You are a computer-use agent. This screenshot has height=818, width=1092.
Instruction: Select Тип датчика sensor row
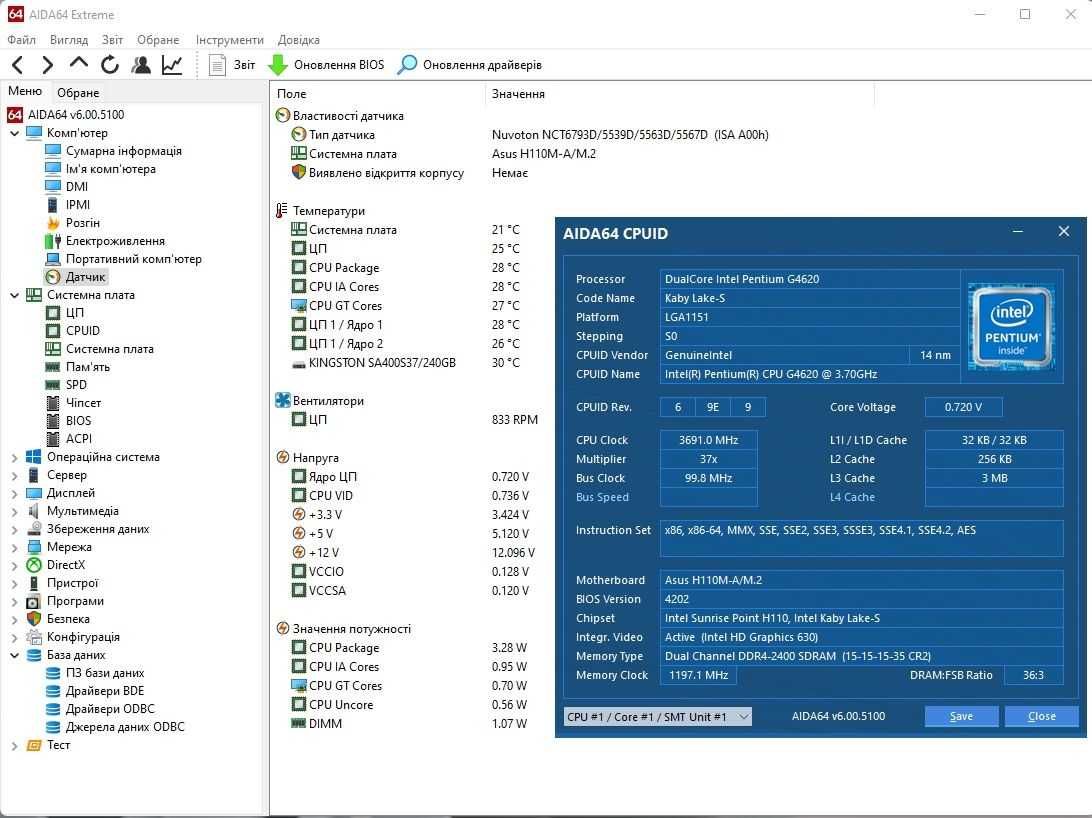(529, 135)
